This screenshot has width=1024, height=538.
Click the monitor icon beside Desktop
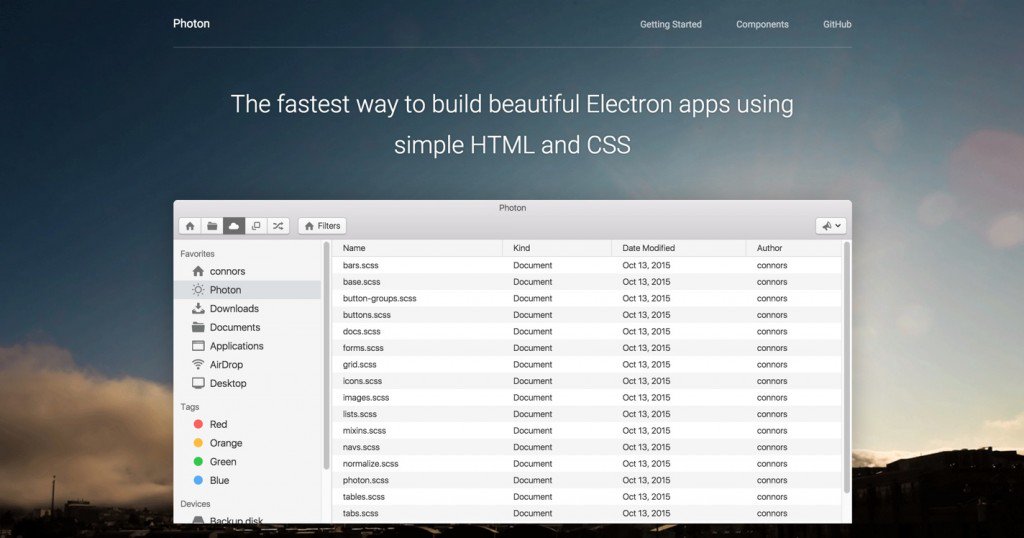click(198, 383)
